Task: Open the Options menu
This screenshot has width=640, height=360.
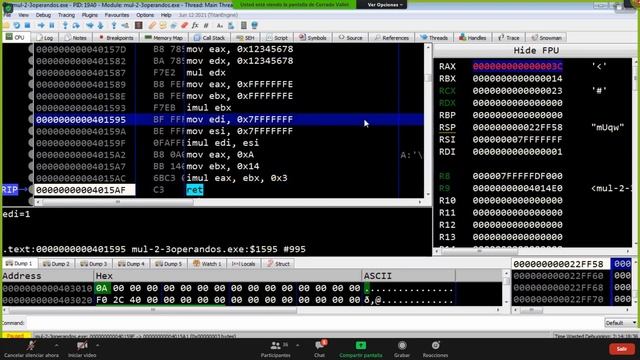Action: coord(145,15)
